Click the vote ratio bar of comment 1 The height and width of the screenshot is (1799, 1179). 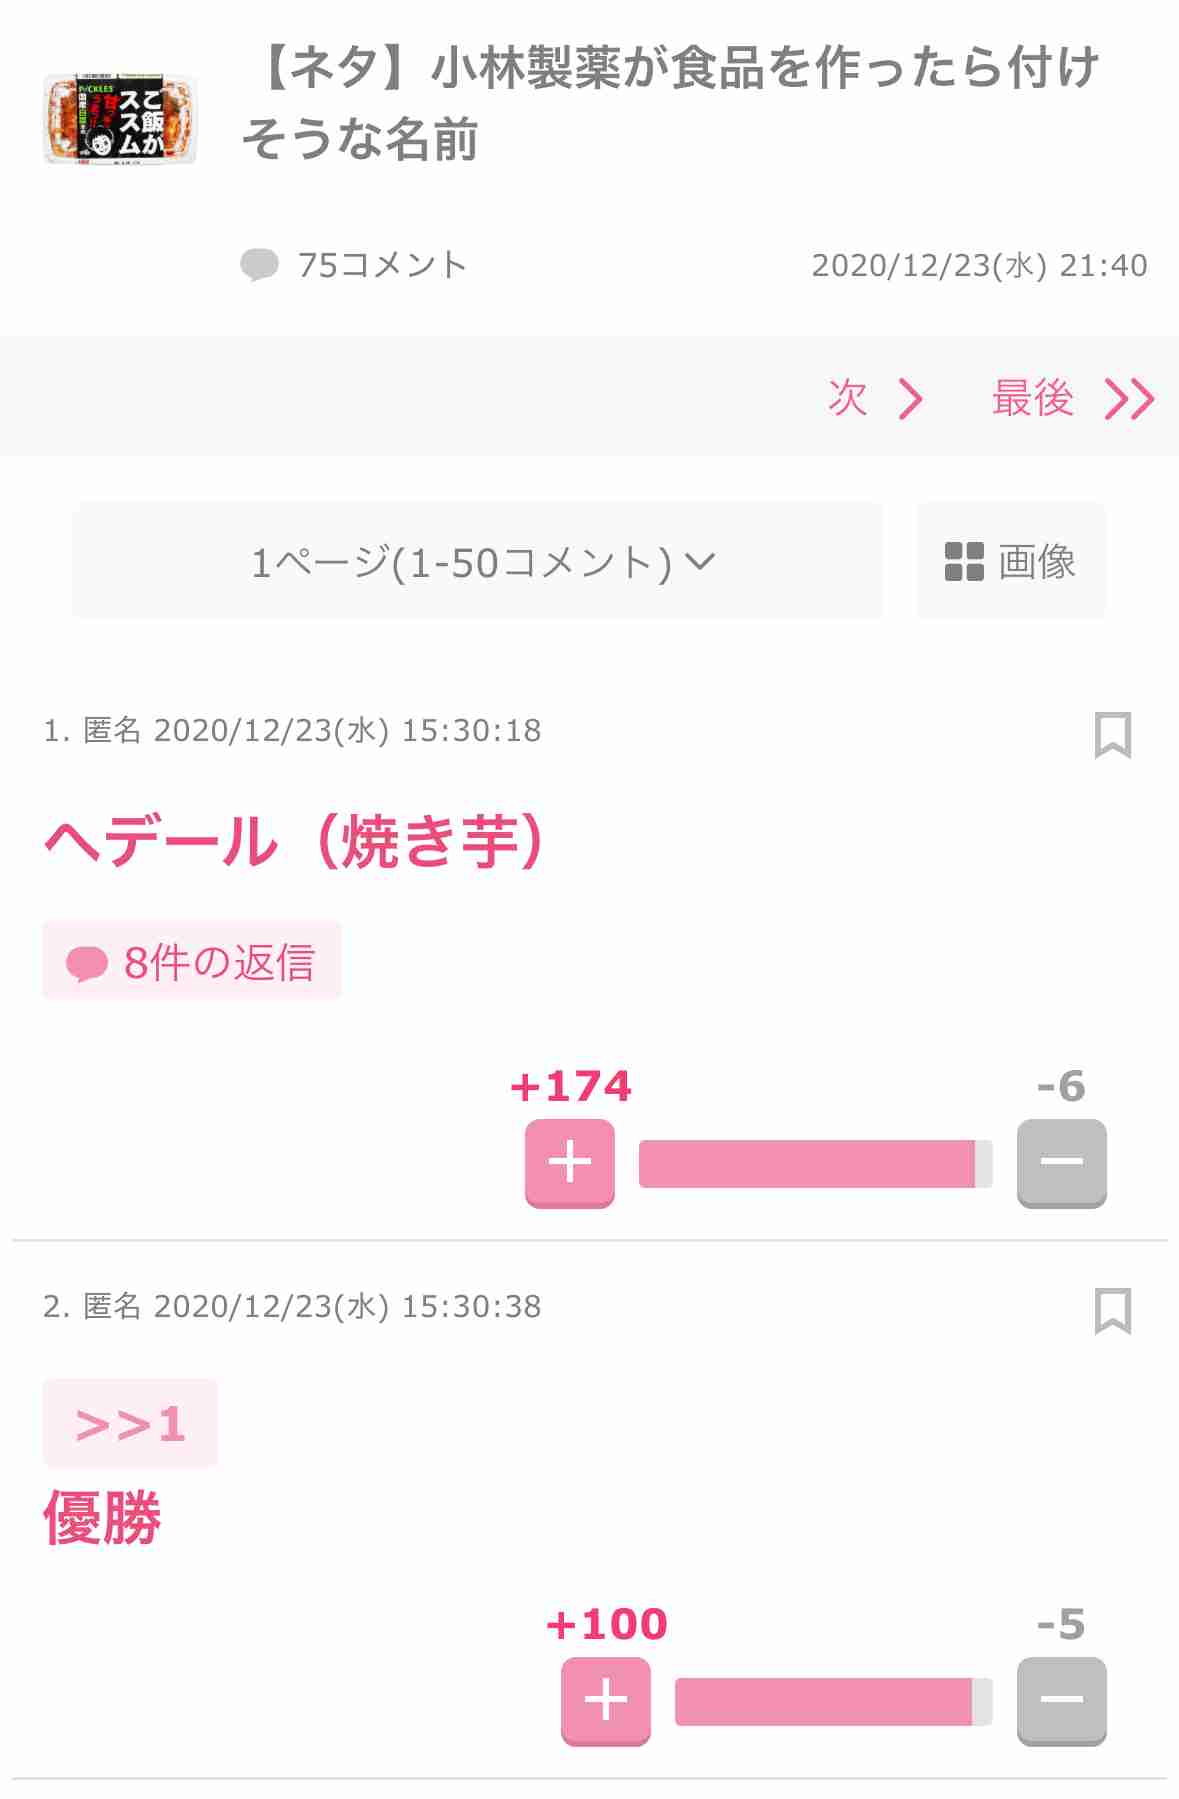(815, 1164)
